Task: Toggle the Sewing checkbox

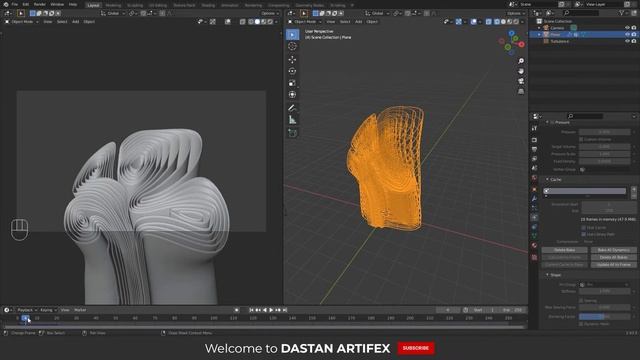Action: (x=581, y=300)
